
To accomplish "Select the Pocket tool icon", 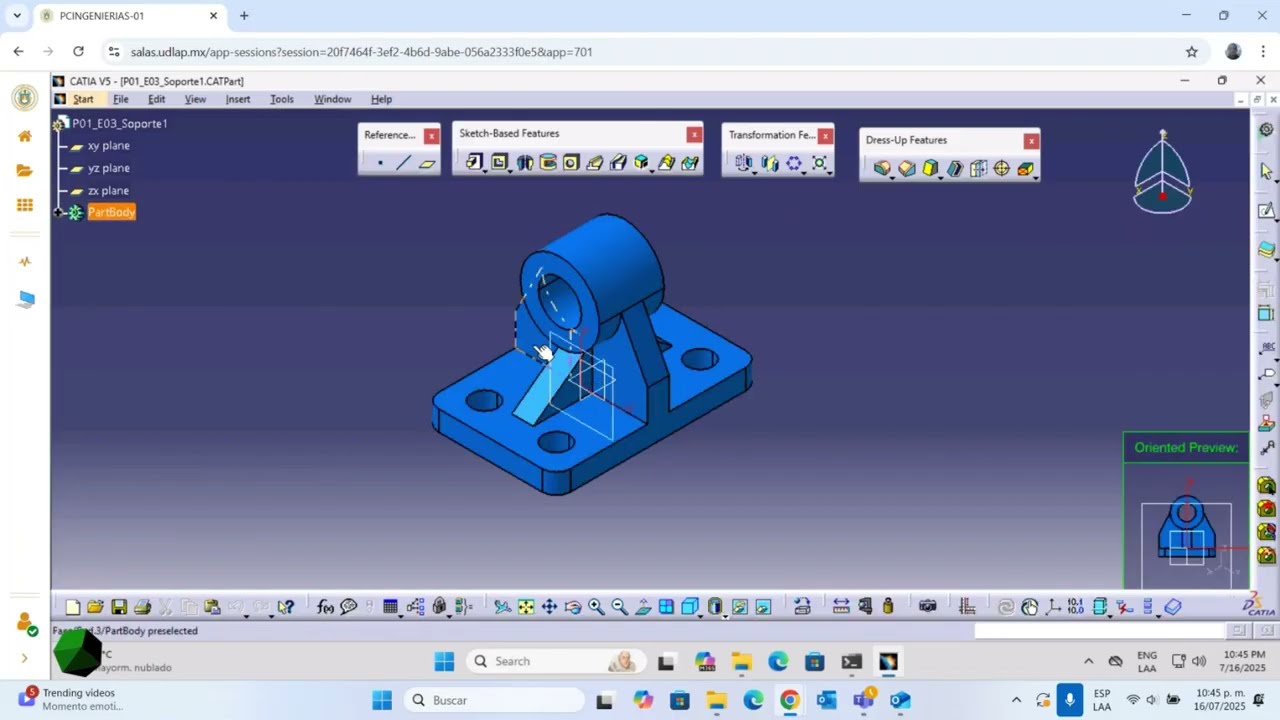I will click(x=499, y=162).
